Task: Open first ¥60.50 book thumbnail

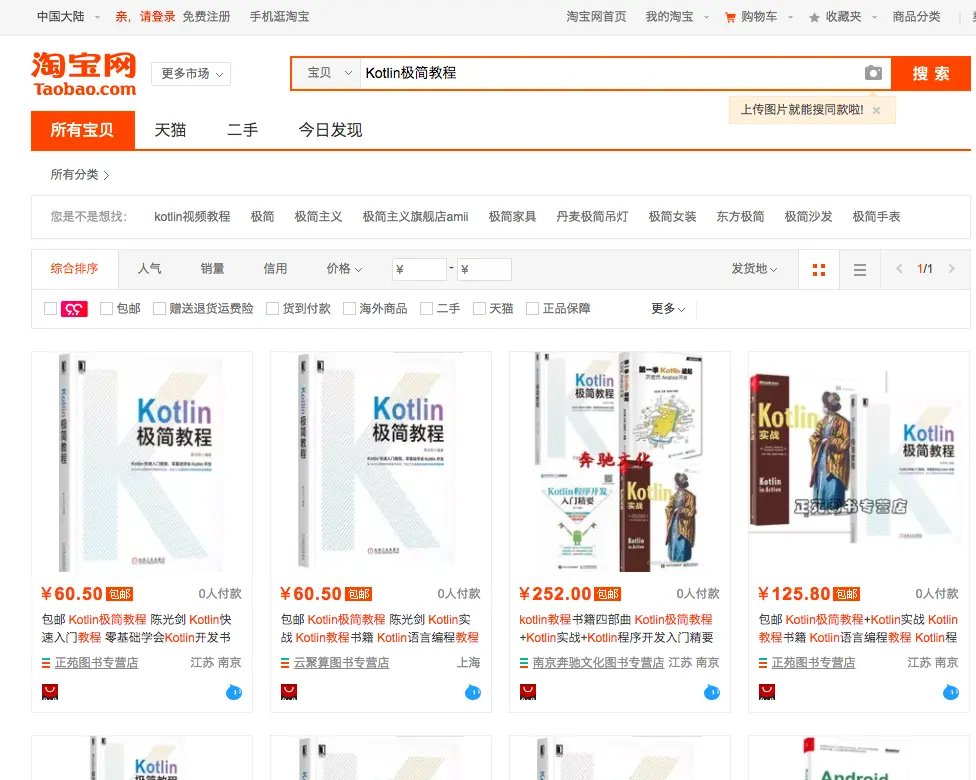Action: click(142, 462)
